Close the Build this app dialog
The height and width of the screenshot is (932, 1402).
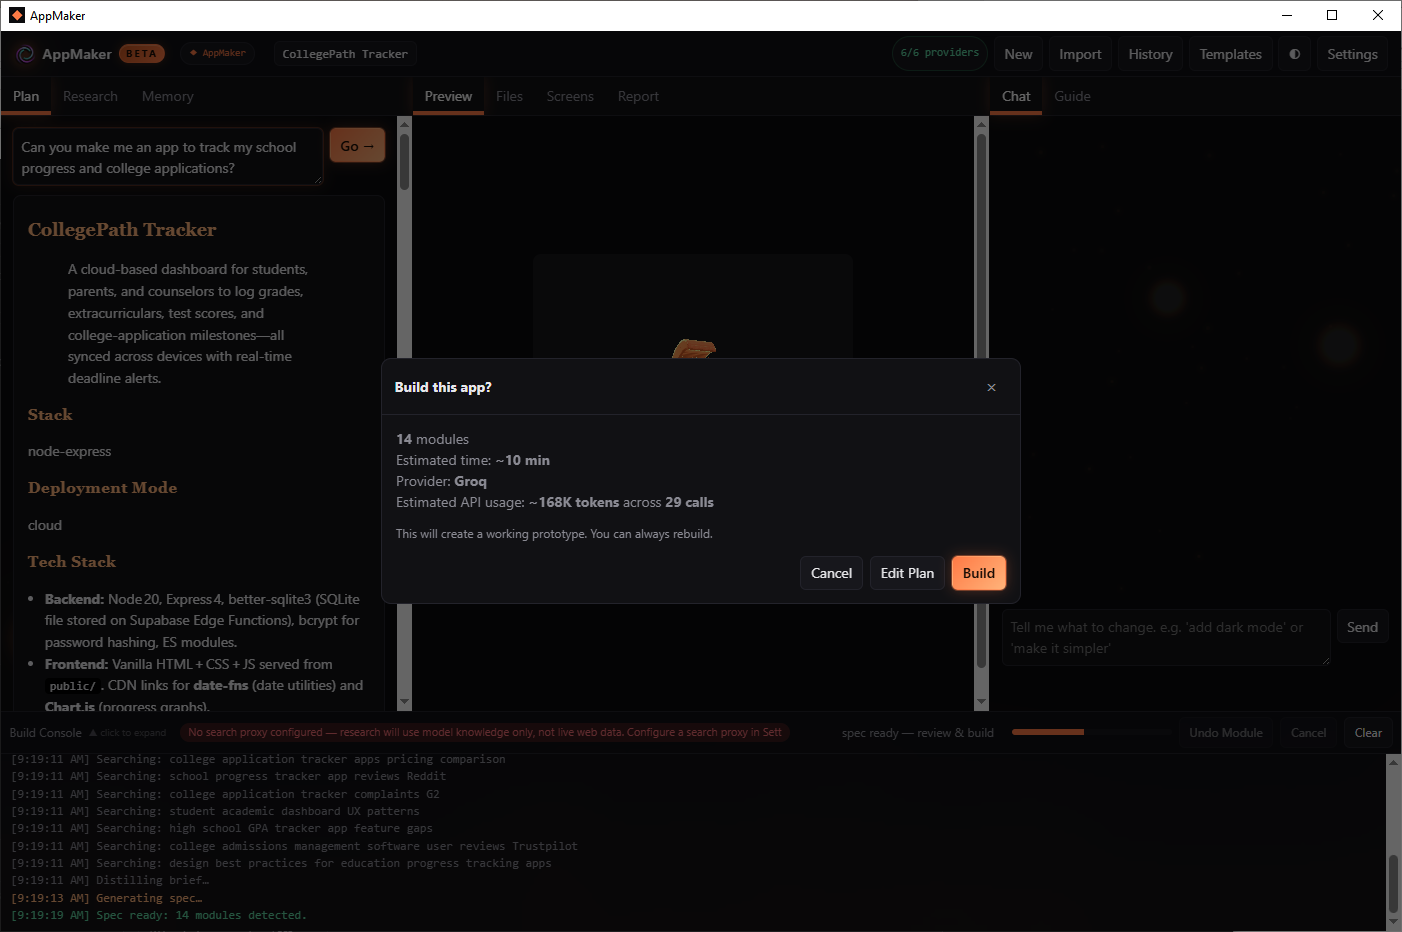pyautogui.click(x=991, y=387)
